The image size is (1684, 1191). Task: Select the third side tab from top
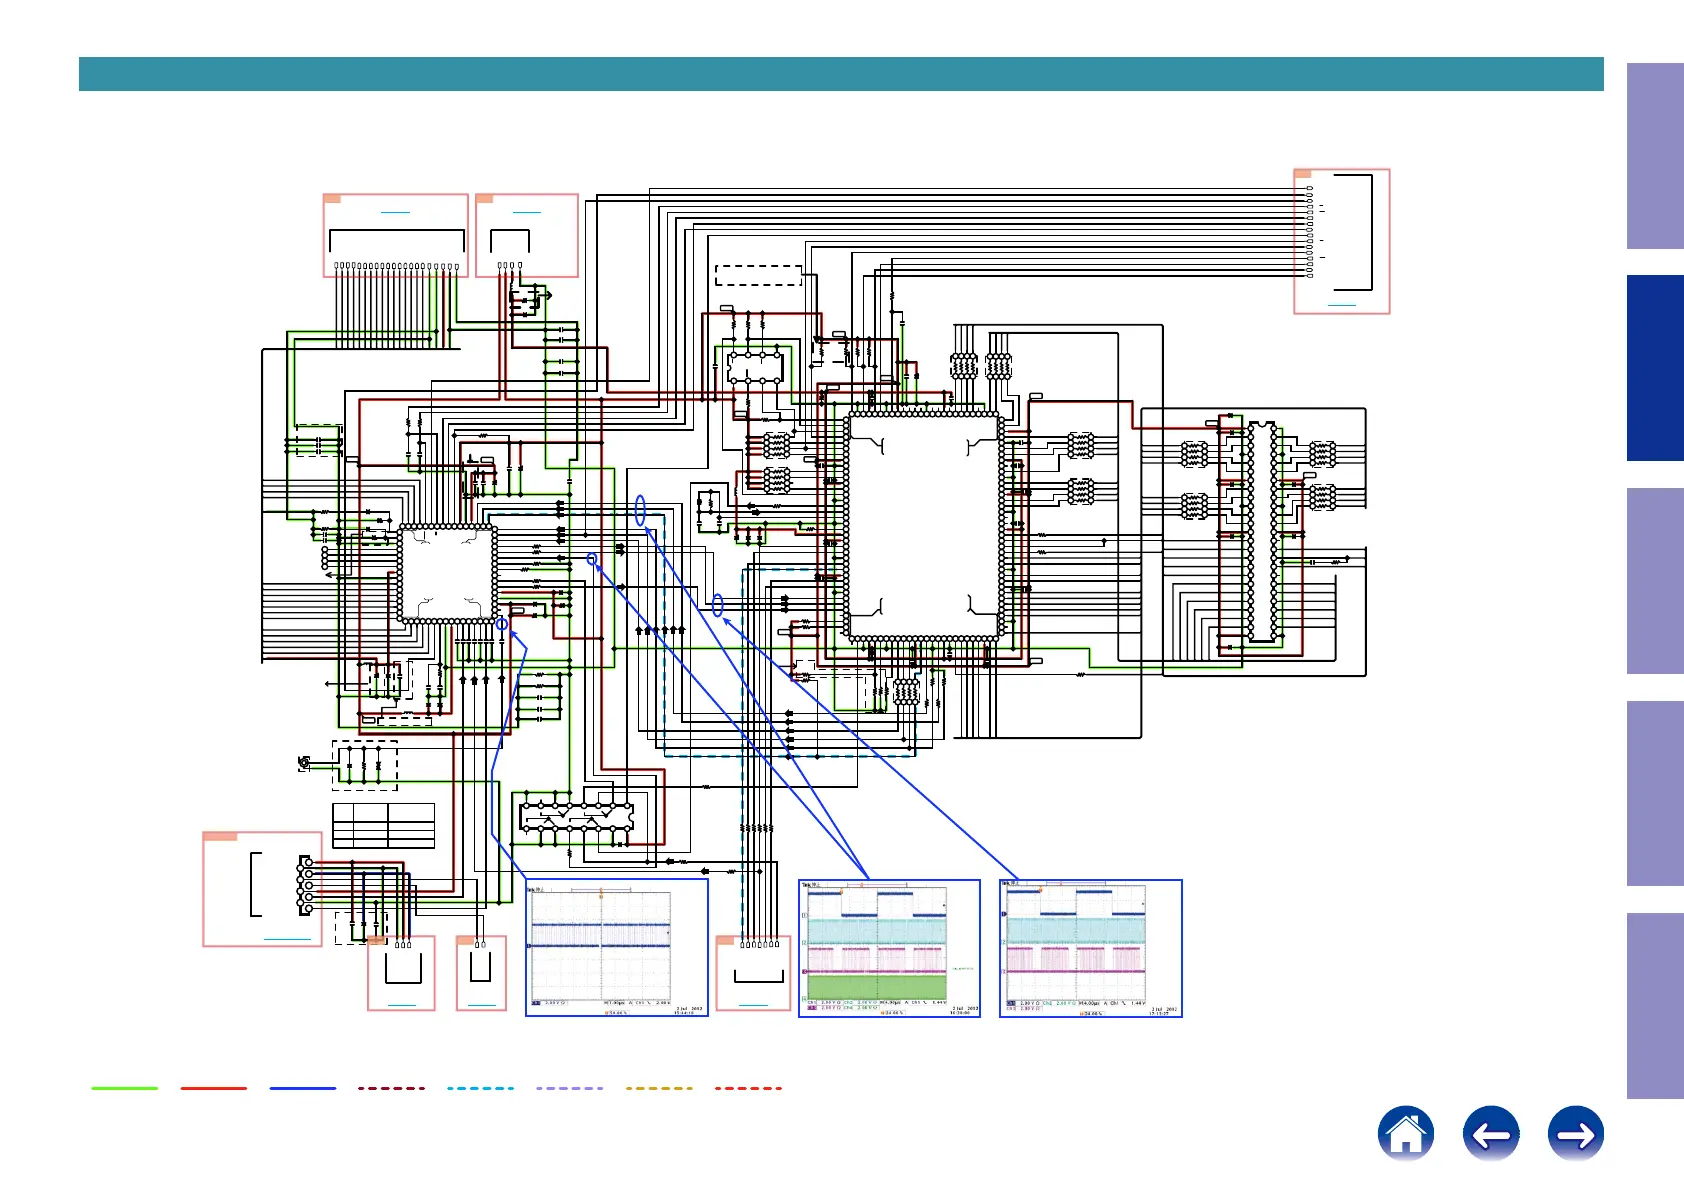(x=1655, y=581)
